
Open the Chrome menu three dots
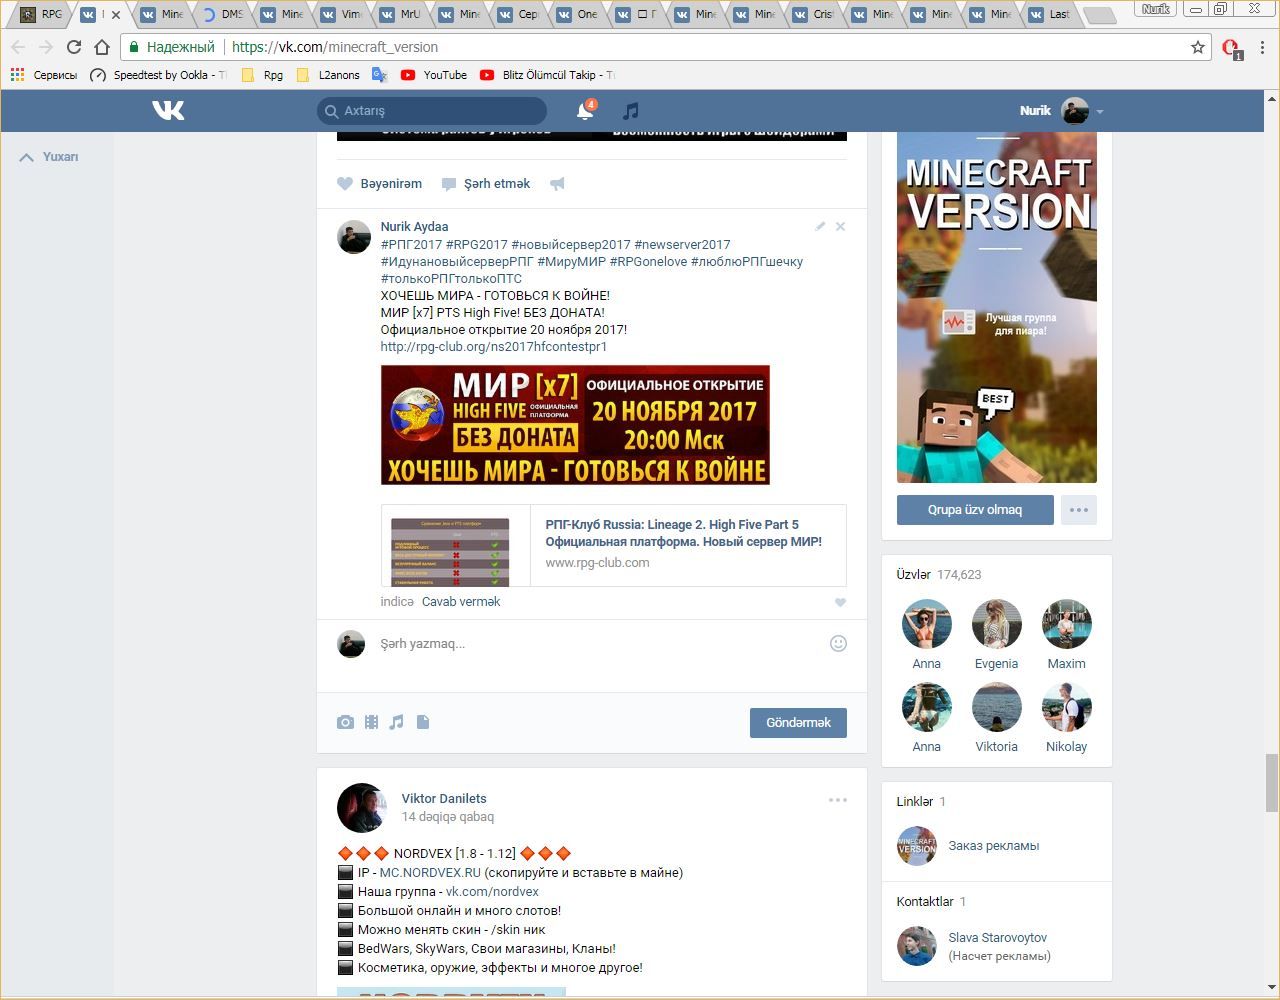pos(1263,47)
